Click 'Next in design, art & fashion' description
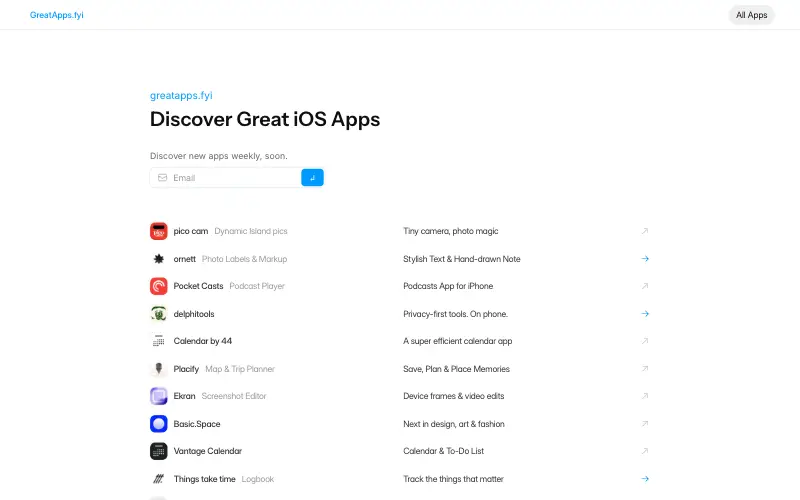Viewport: 800px width, 500px height. pyautogui.click(x=454, y=423)
